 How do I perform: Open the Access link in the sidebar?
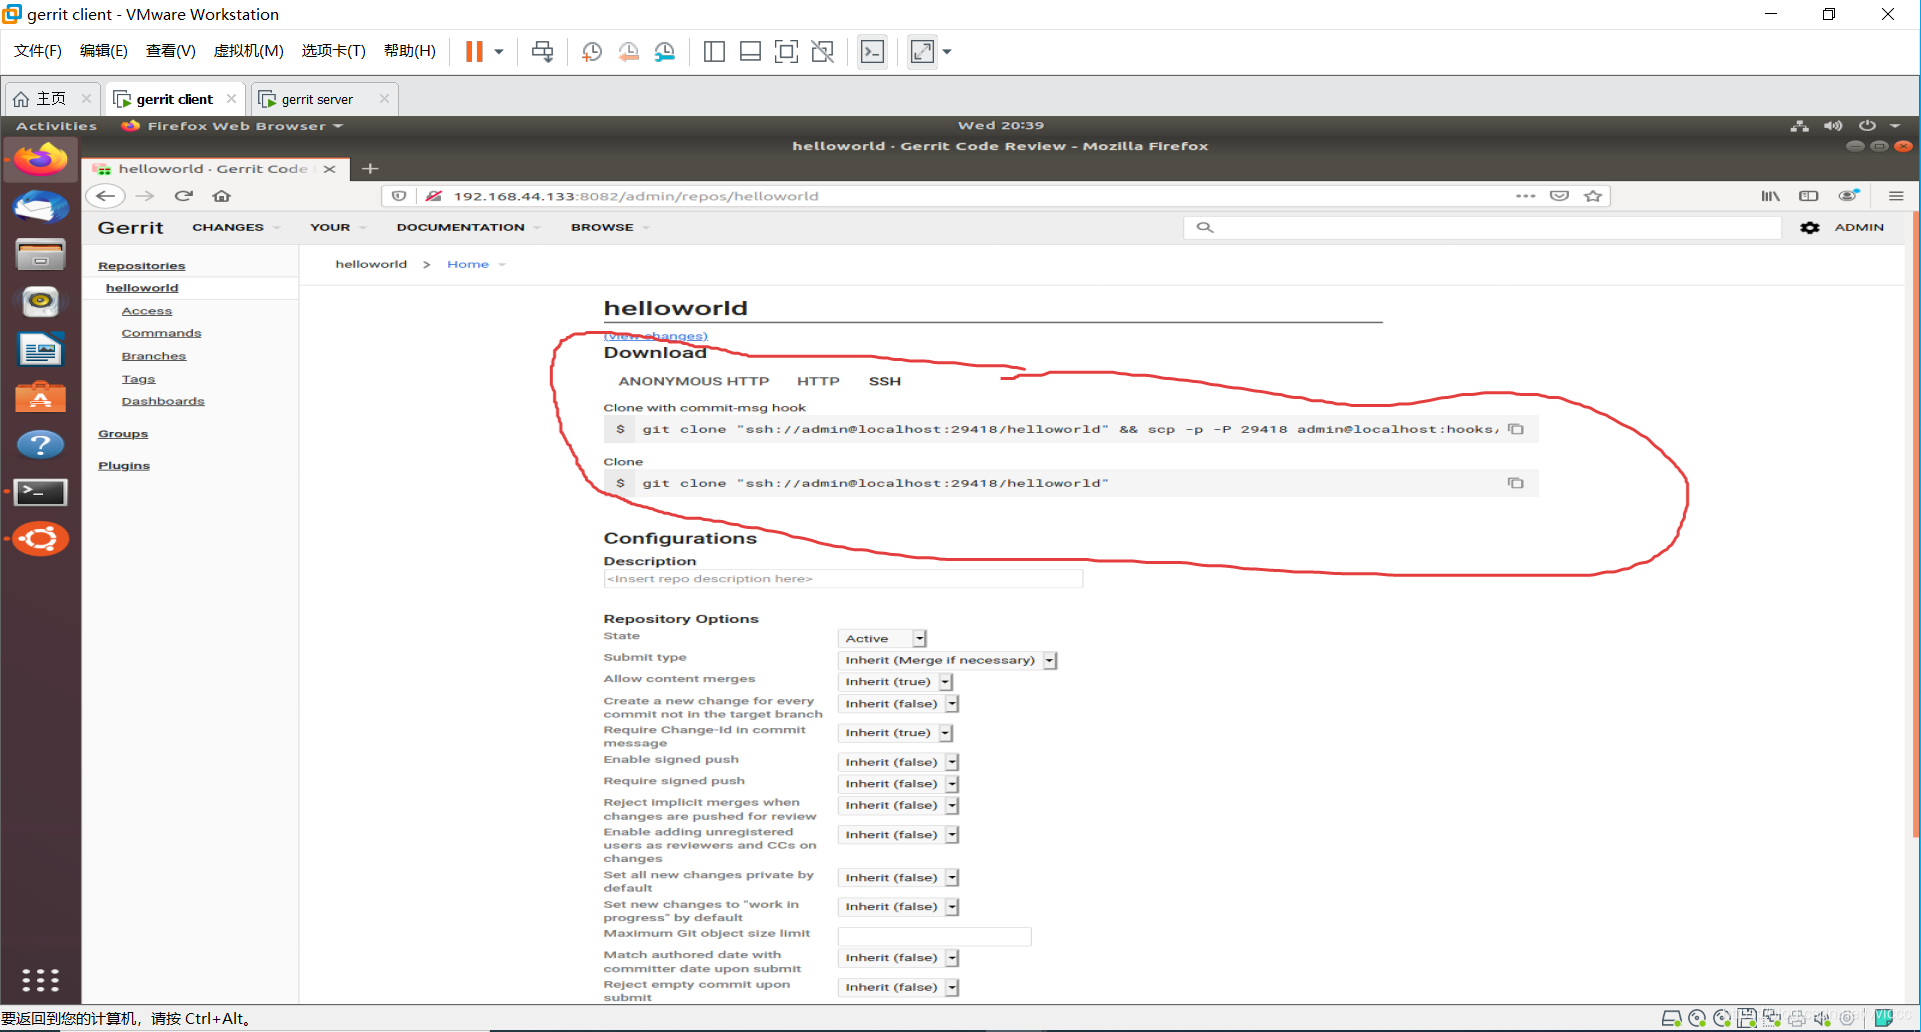click(x=147, y=311)
